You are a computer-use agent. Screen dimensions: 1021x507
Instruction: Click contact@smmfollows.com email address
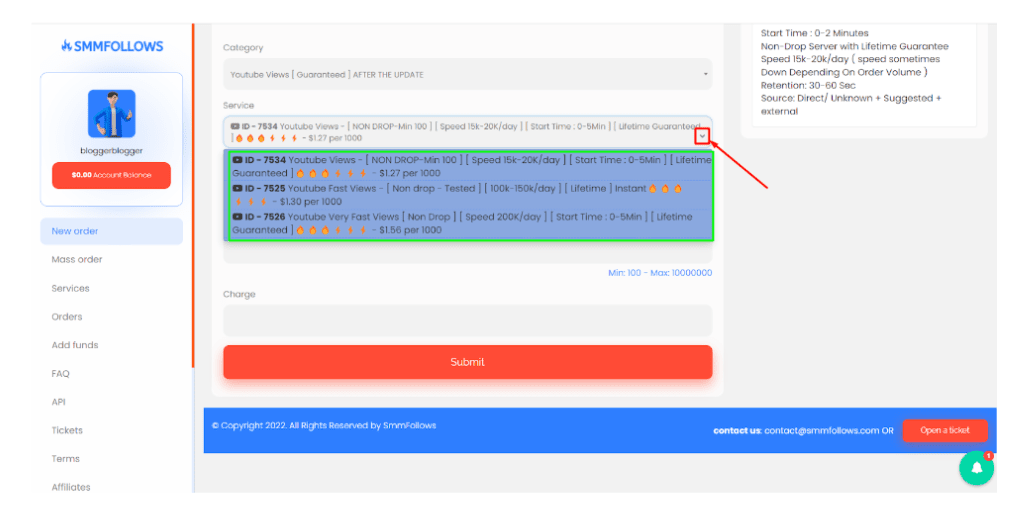click(822, 430)
